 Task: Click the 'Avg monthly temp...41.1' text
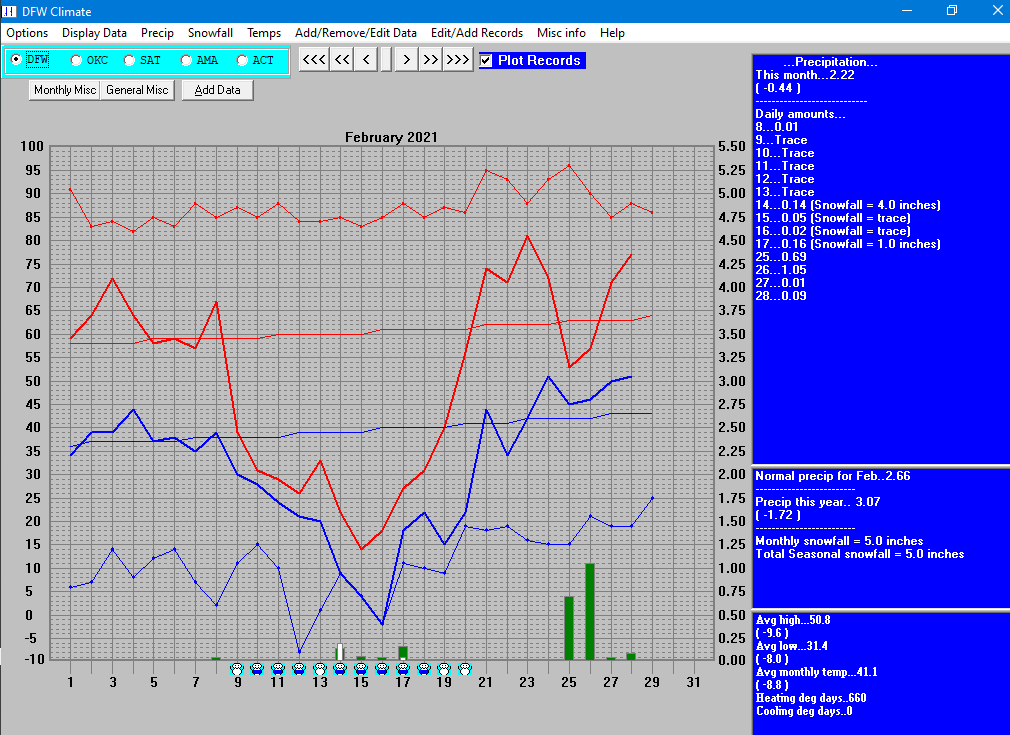pos(817,672)
